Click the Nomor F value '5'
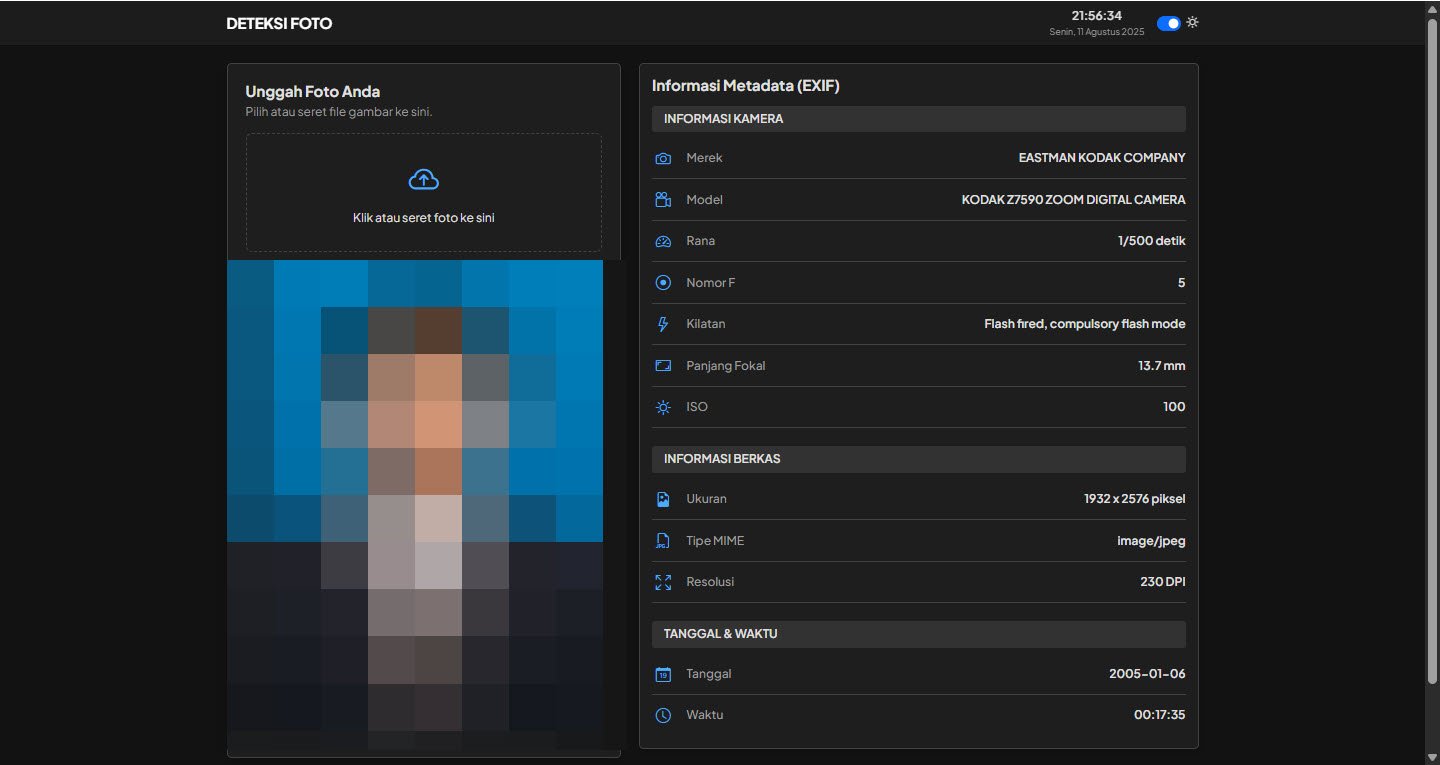Image resolution: width=1440 pixels, height=765 pixels. tap(1181, 283)
